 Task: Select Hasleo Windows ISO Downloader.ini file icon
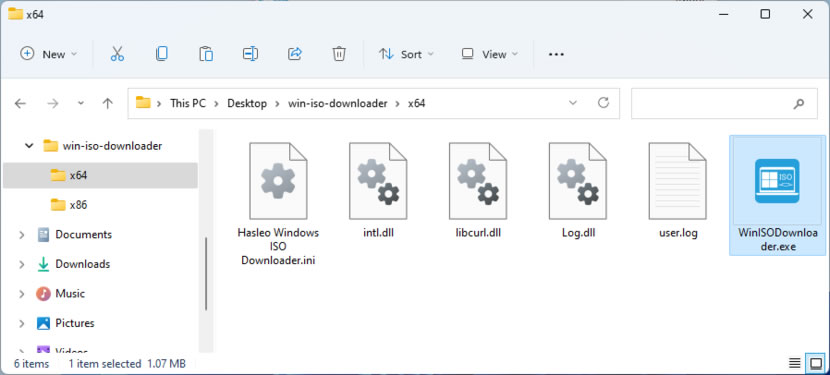click(278, 181)
